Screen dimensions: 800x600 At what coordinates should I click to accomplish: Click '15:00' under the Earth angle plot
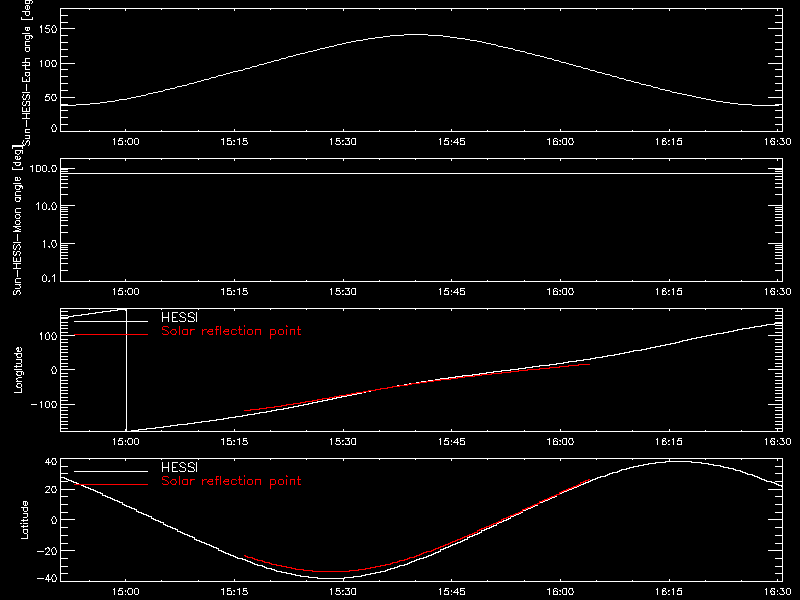pyautogui.click(x=126, y=142)
